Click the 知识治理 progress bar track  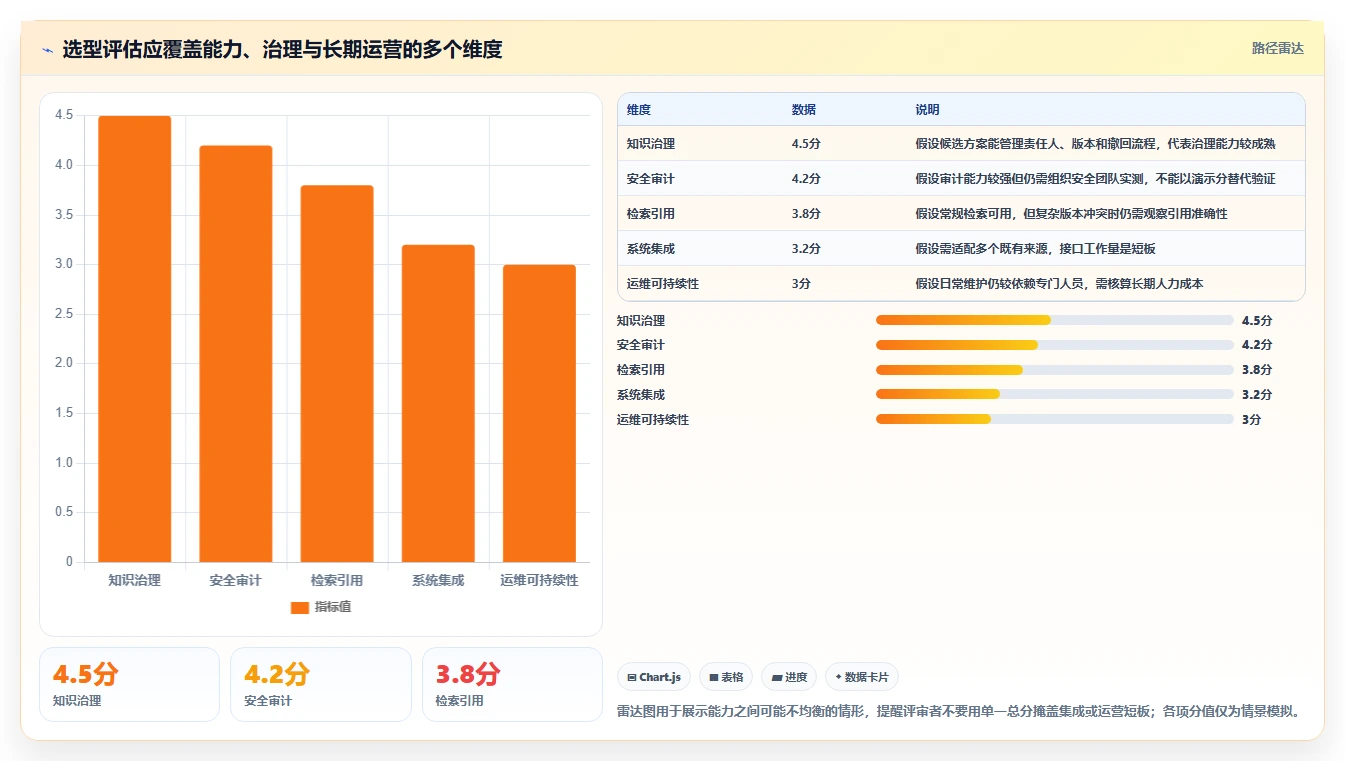(1054, 320)
